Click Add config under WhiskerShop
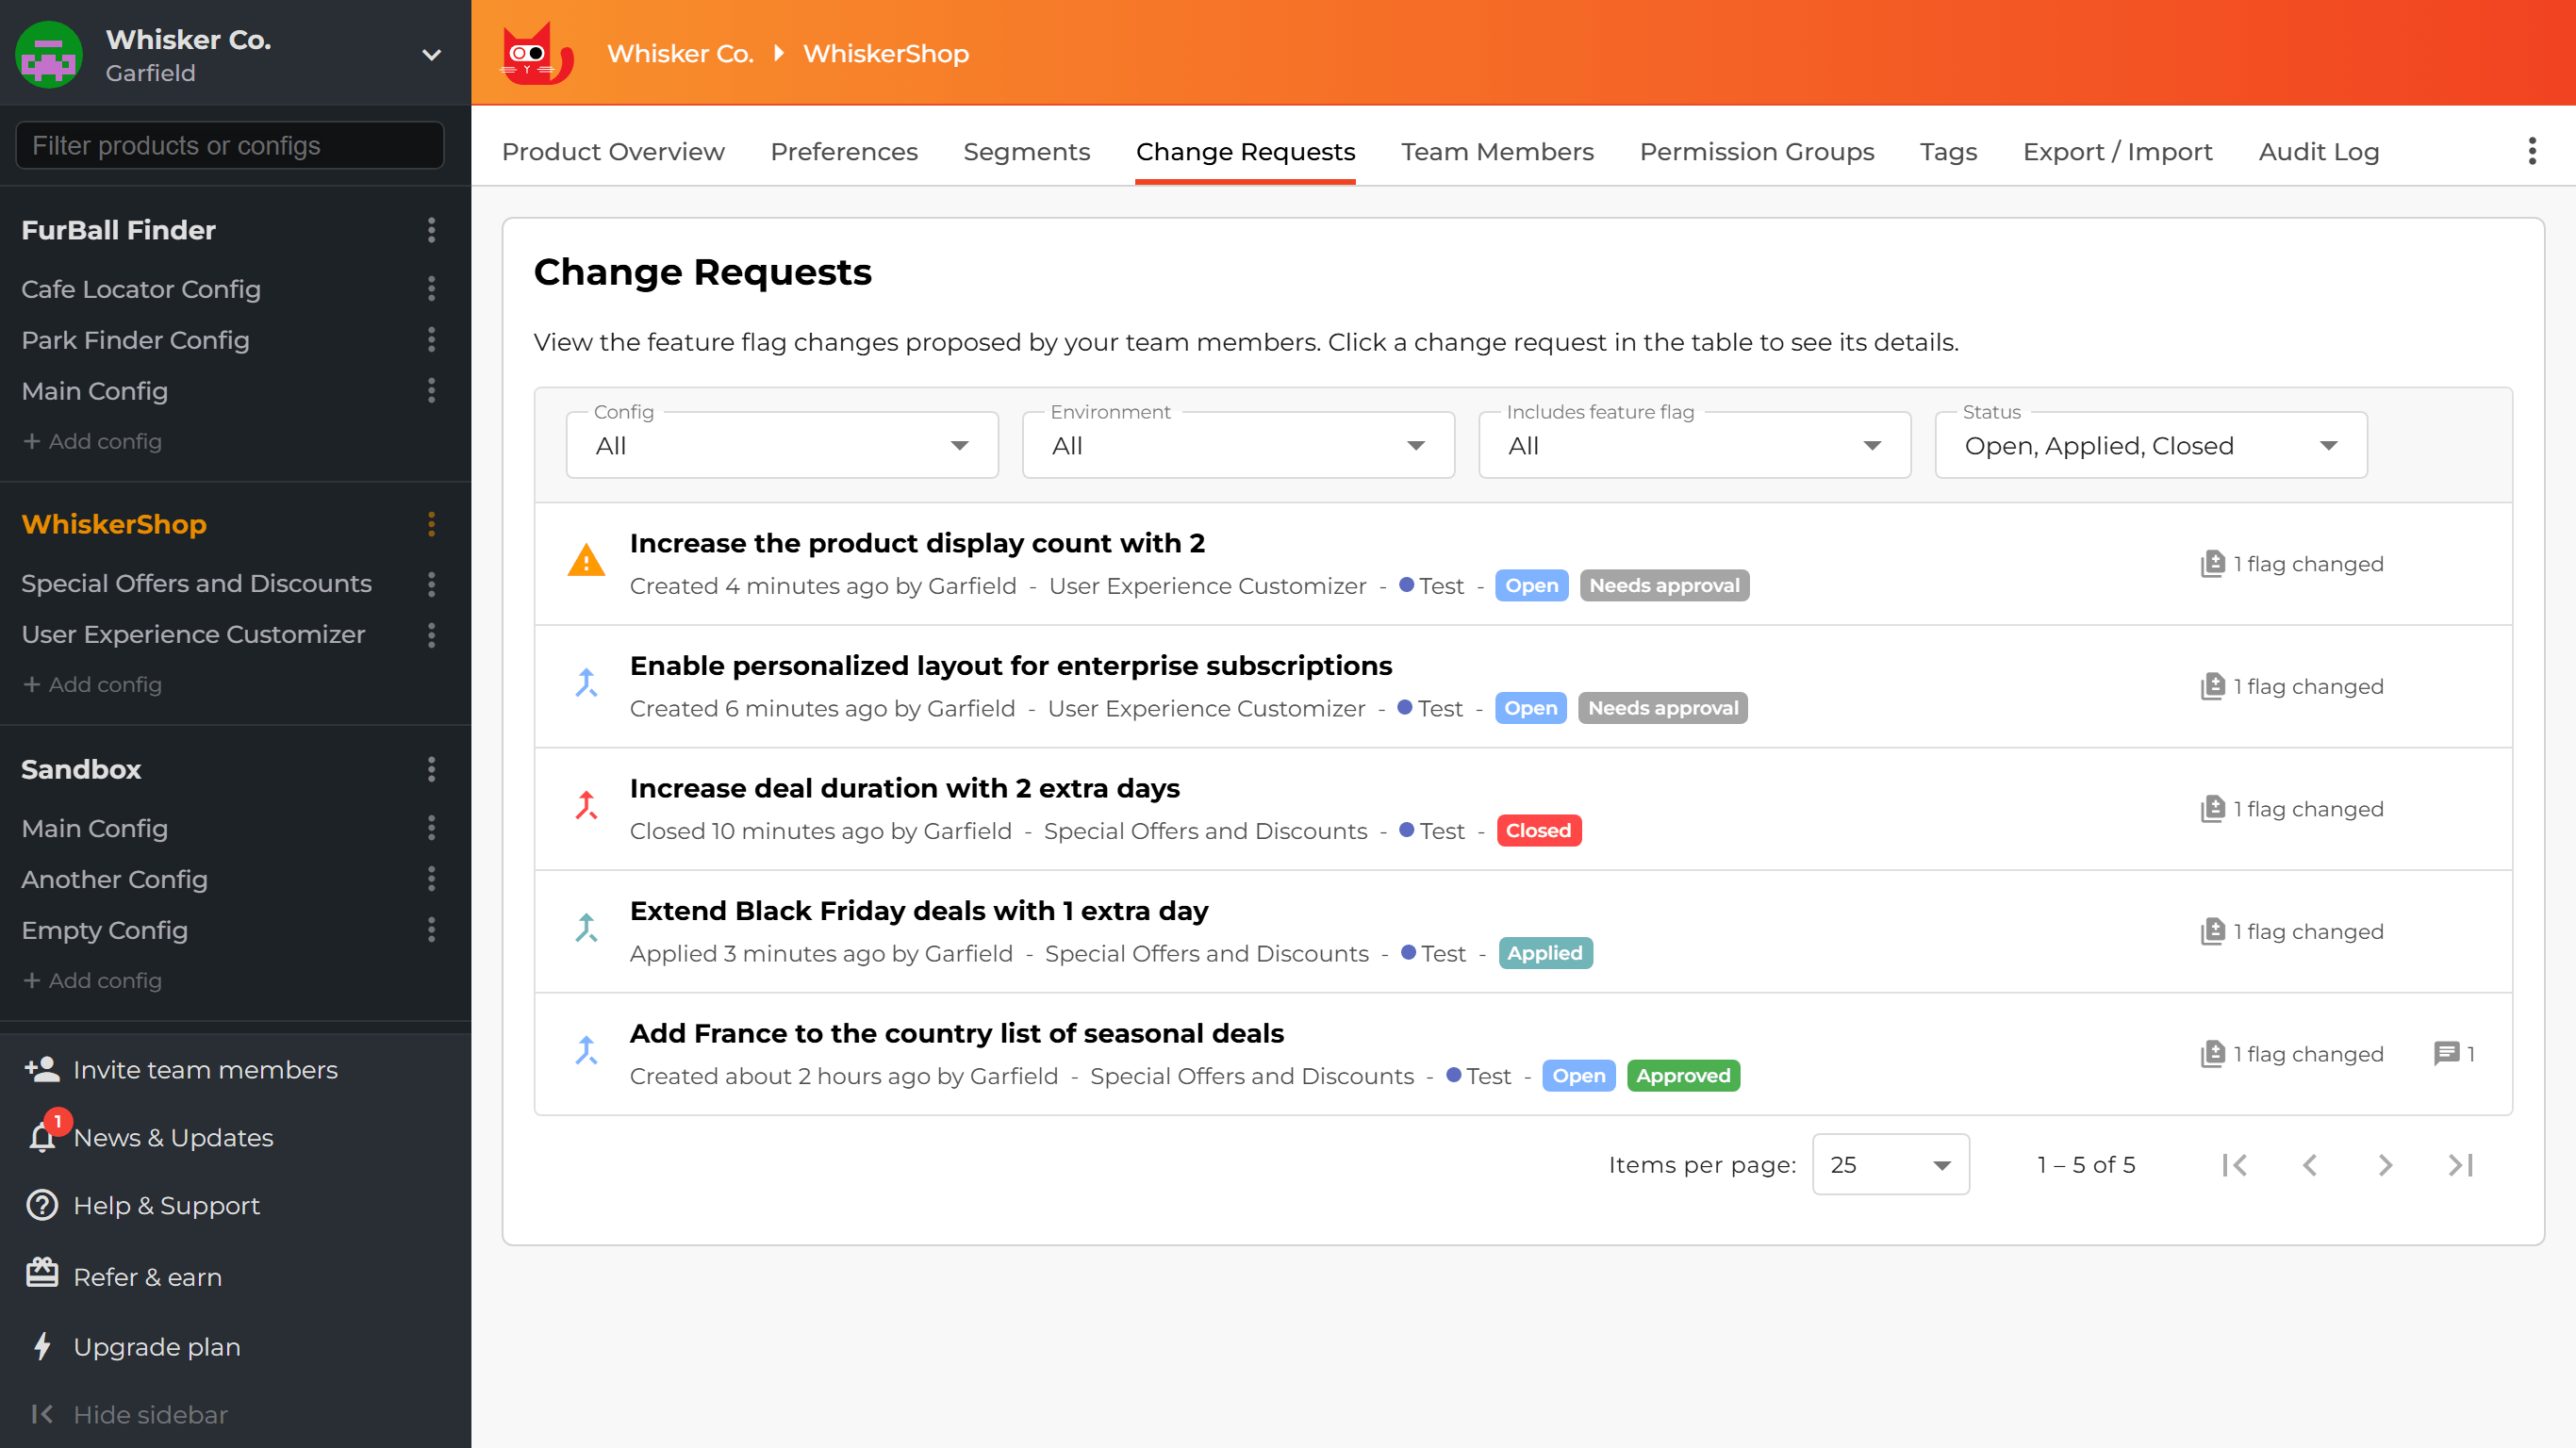The width and height of the screenshot is (2576, 1448). [x=92, y=685]
